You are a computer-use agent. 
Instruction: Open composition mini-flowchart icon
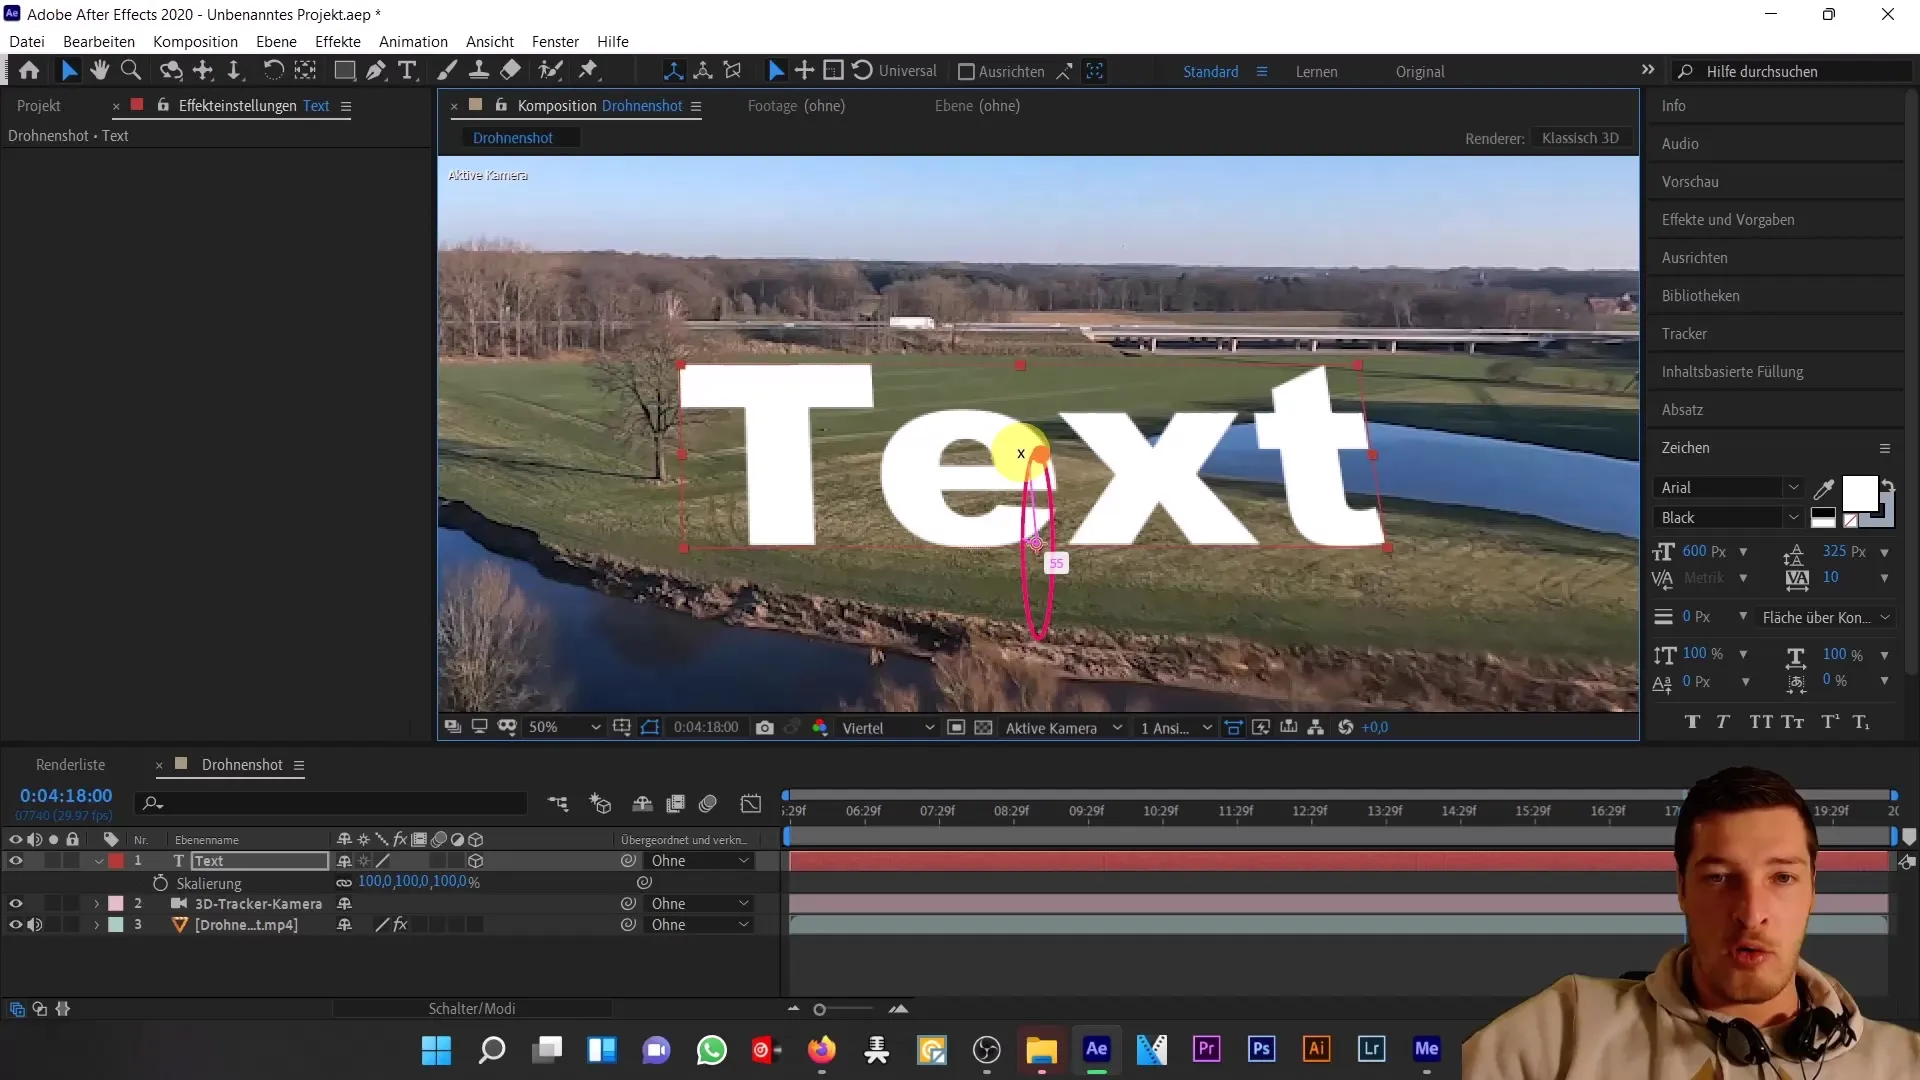point(558,803)
